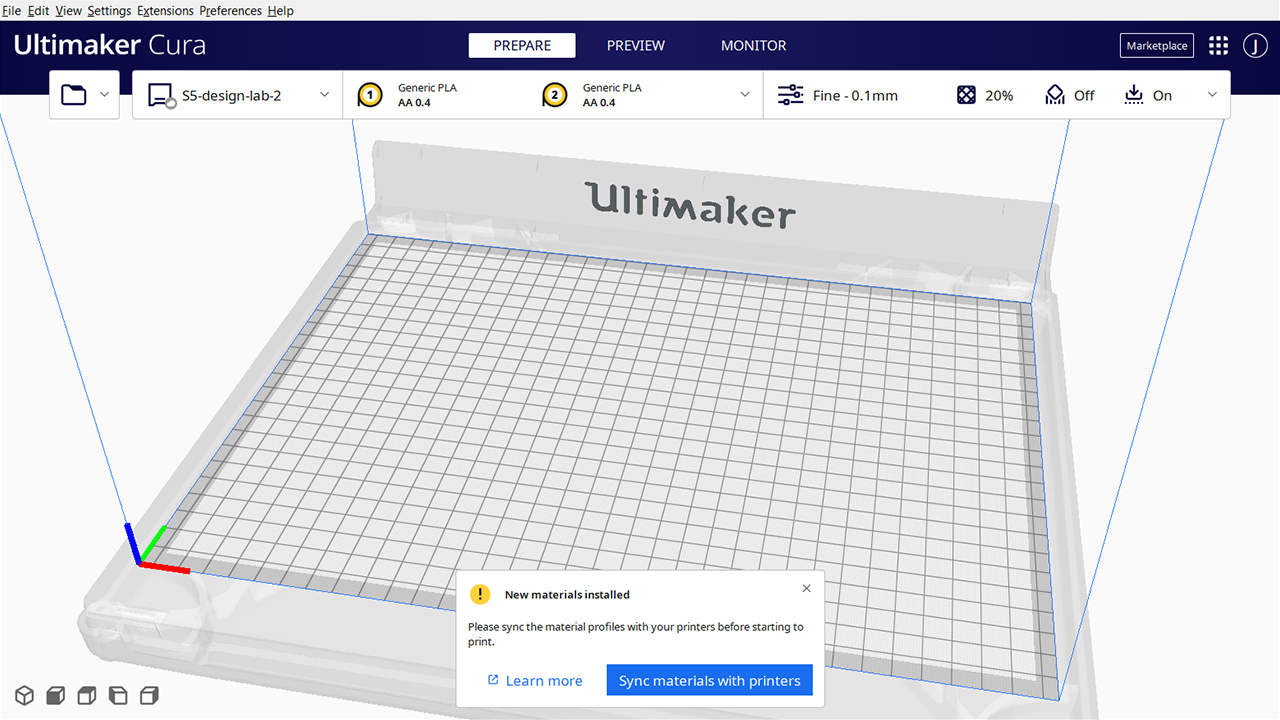The image size is (1280, 720).
Task: Select the extruder 2 circle icon
Action: click(x=555, y=96)
